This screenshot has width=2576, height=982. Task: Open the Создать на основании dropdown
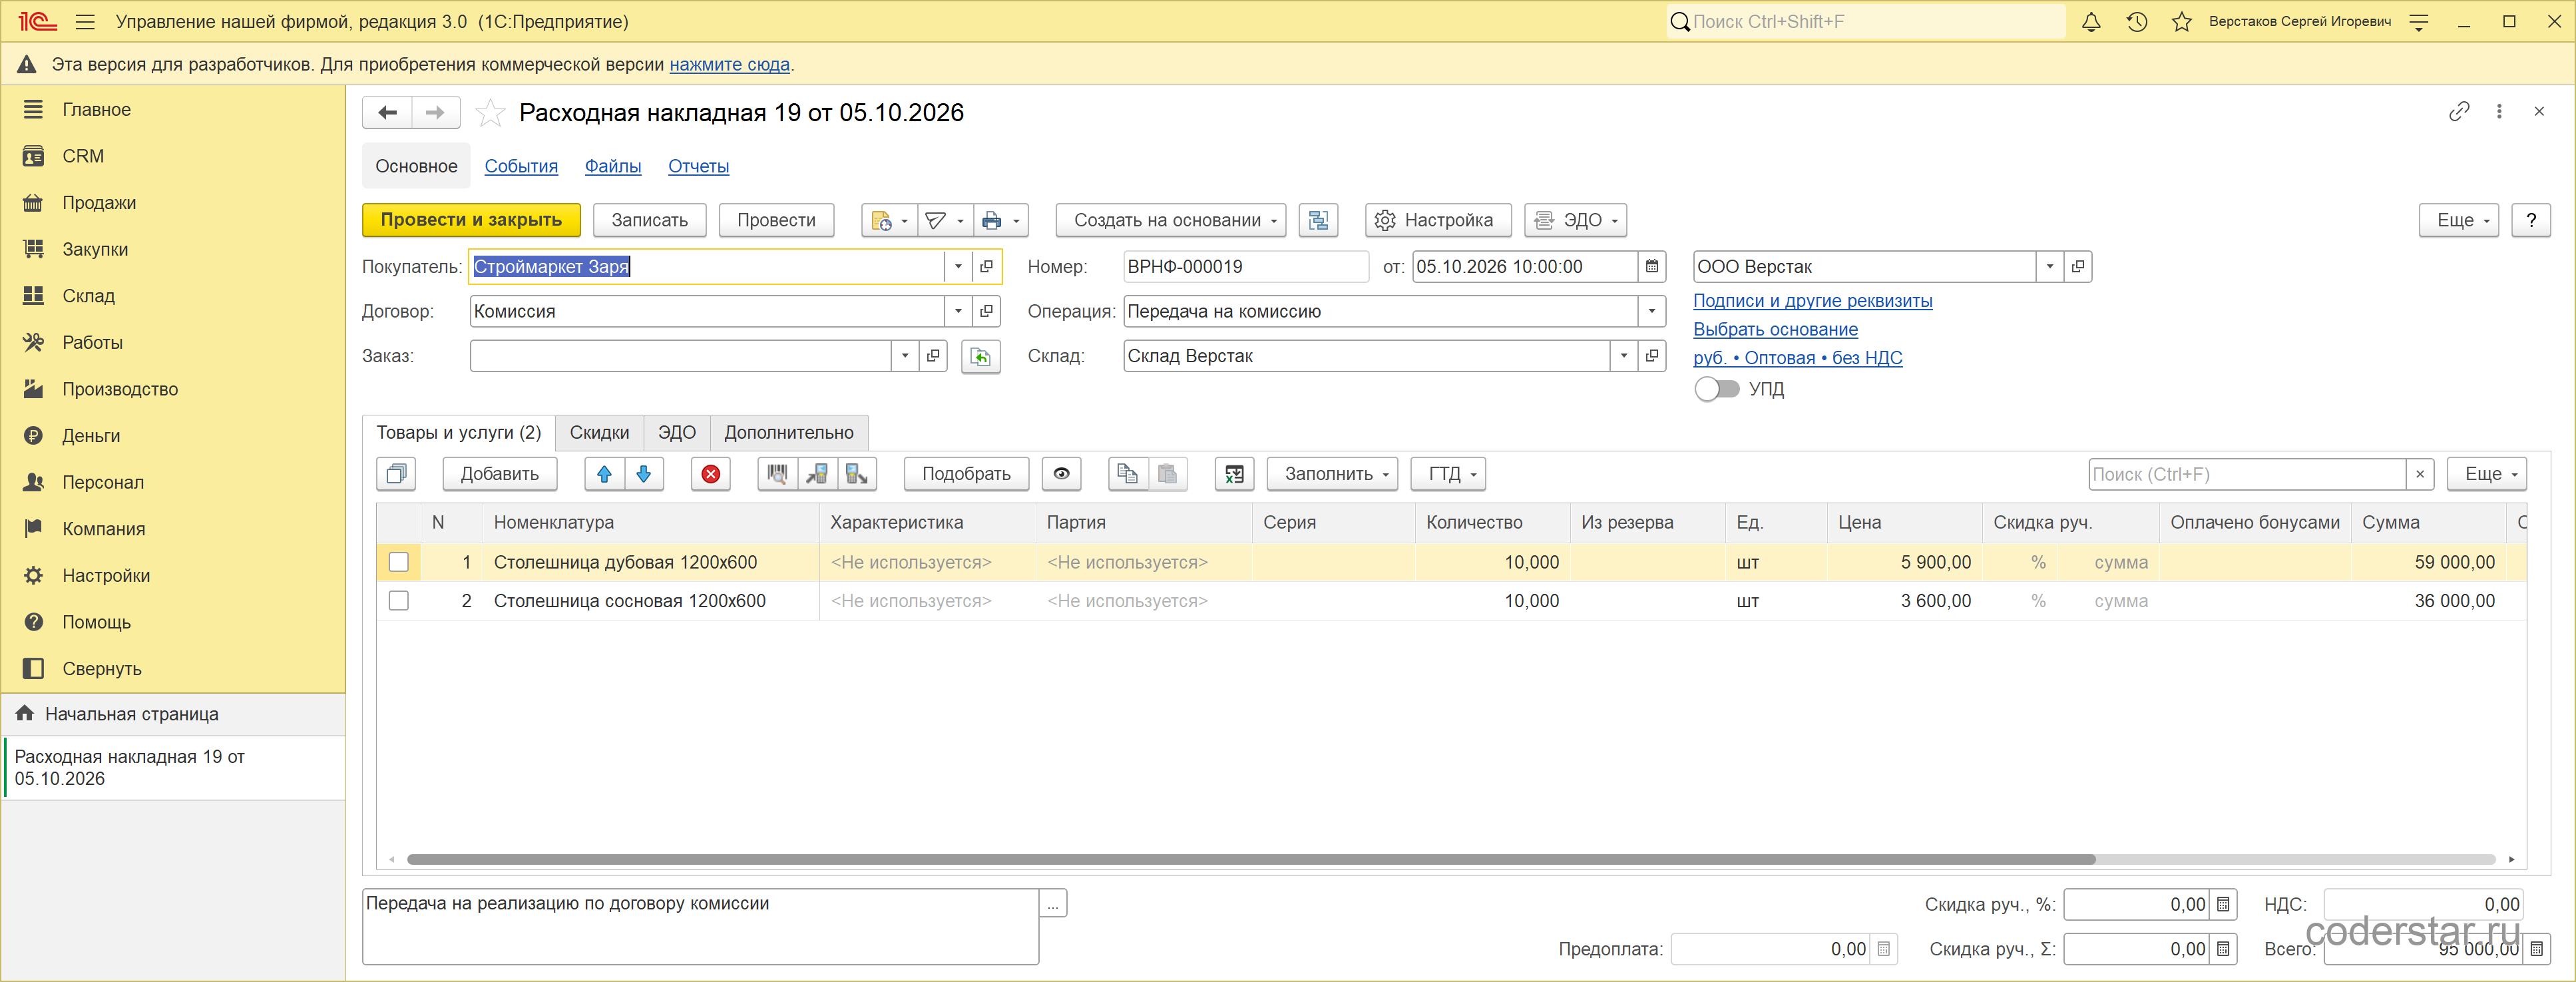point(1171,220)
